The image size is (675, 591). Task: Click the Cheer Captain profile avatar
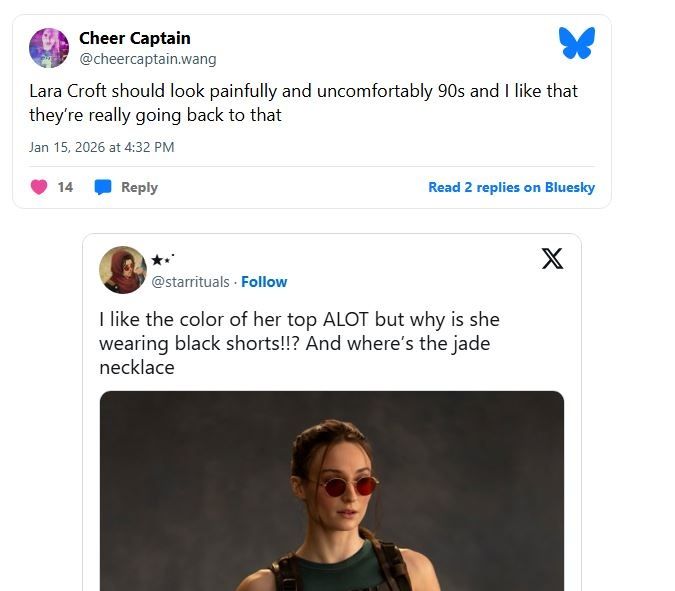[48, 48]
